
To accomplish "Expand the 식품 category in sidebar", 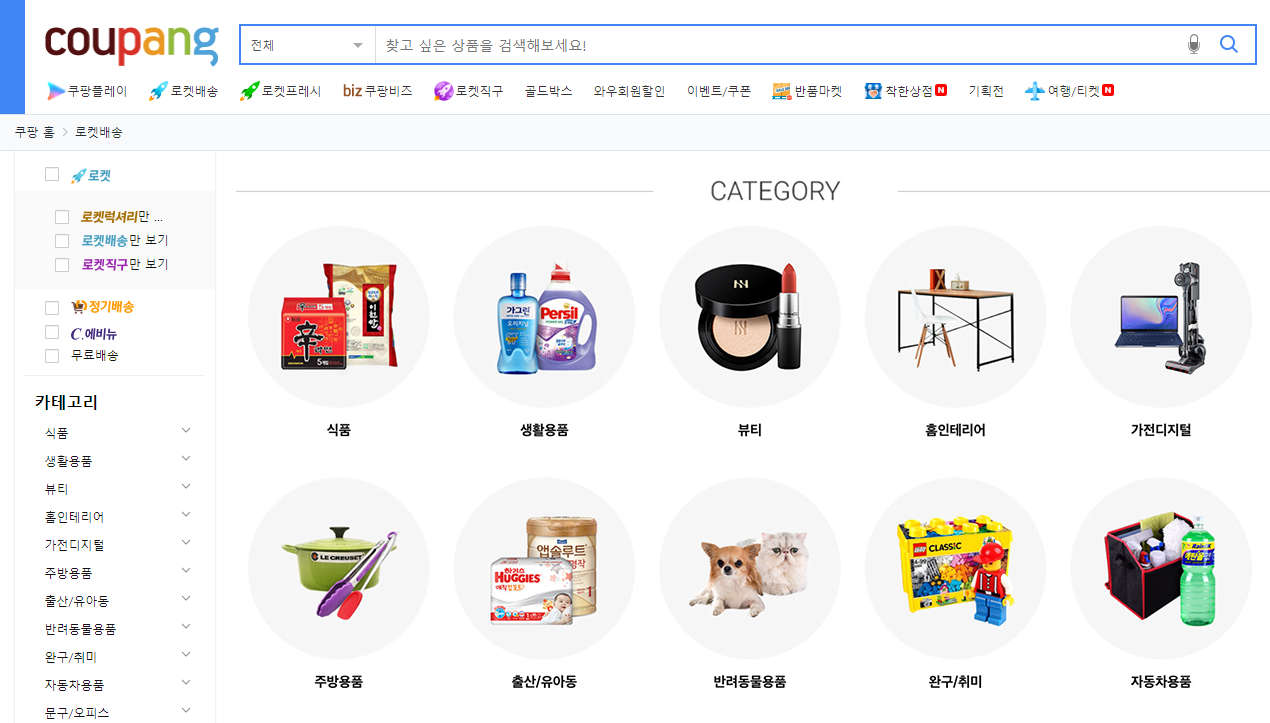I will [x=186, y=430].
